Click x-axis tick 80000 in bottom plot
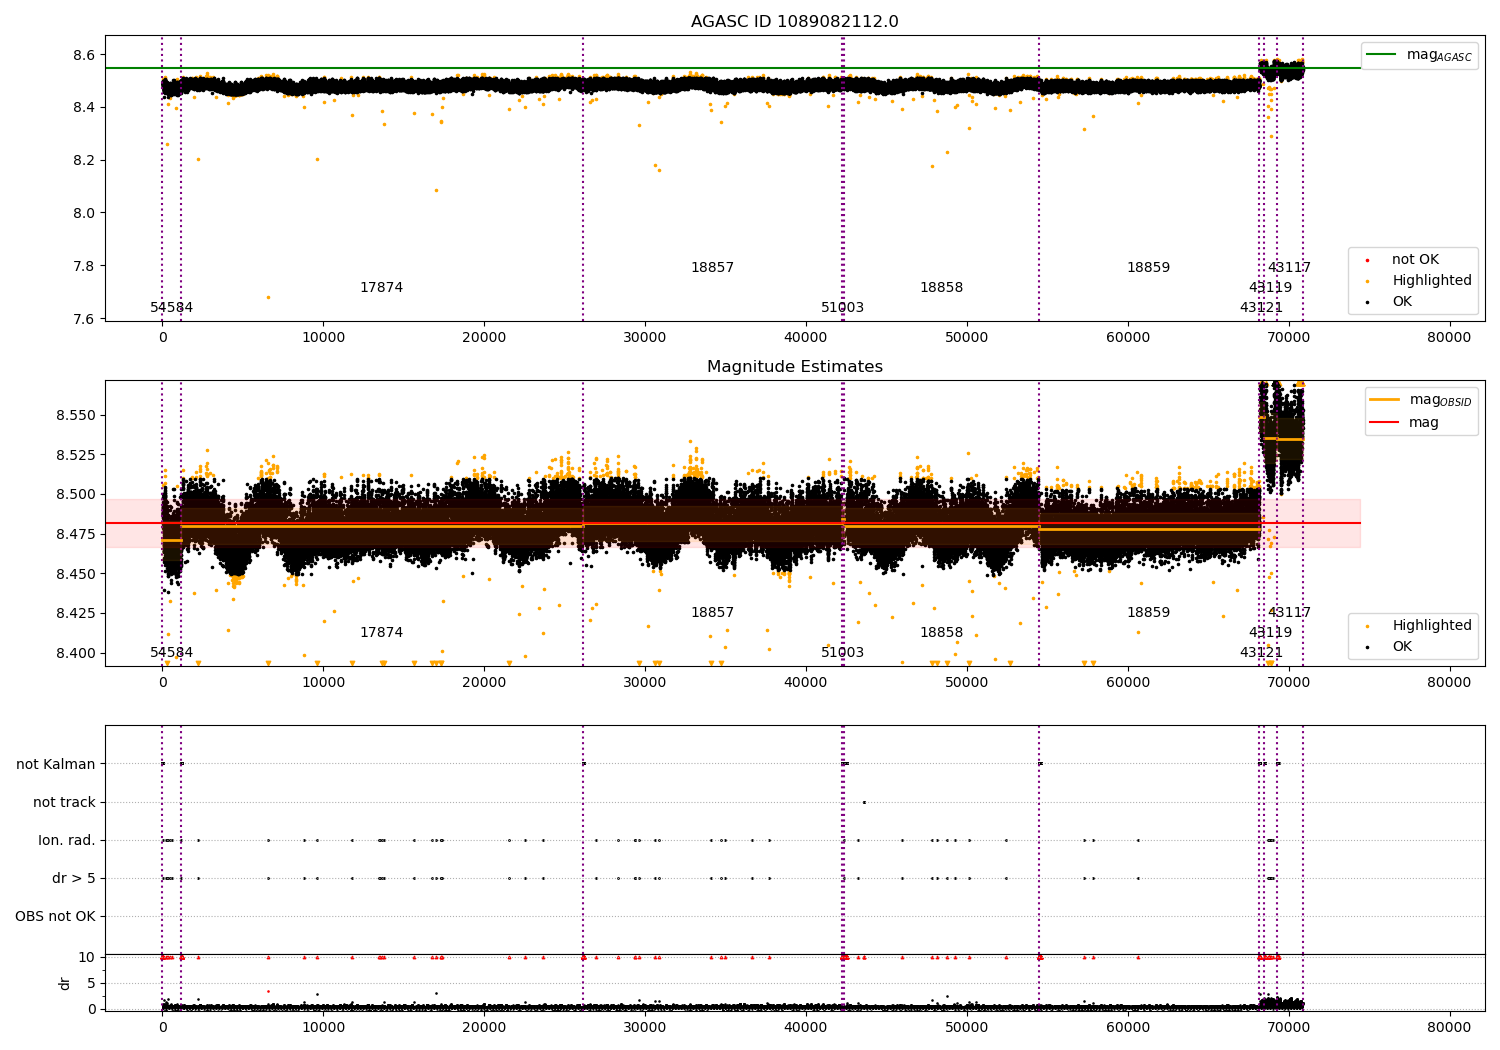Screen dimensions: 1500x1050 click(1448, 1027)
